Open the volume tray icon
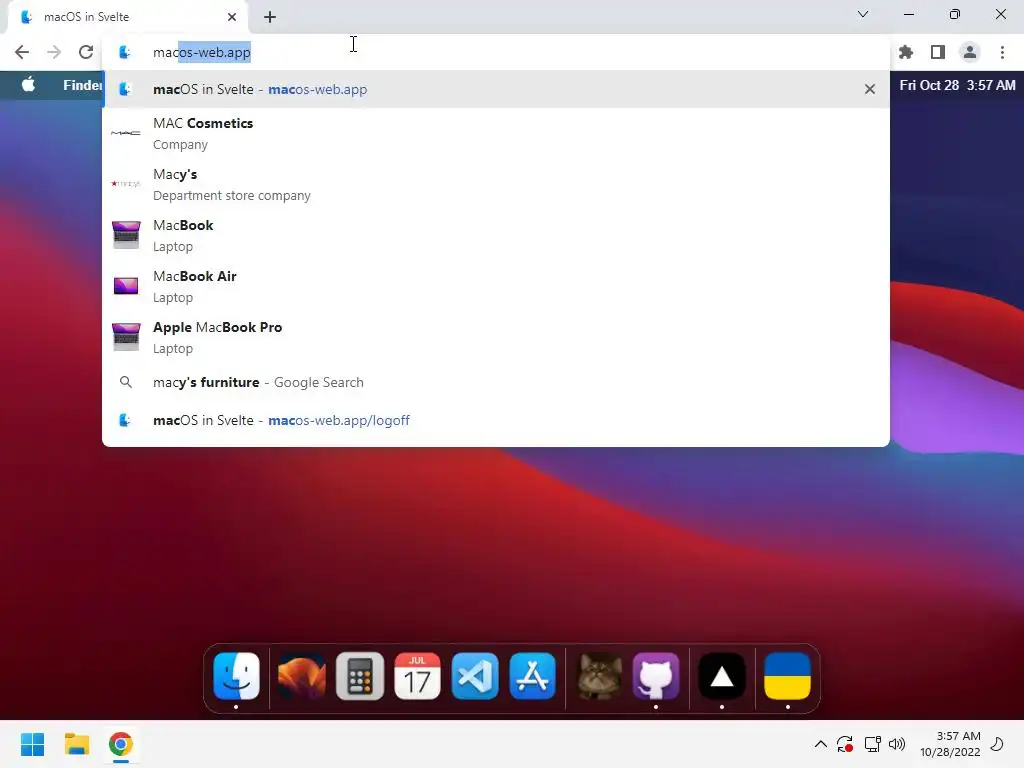The height and width of the screenshot is (768, 1024). [897, 744]
